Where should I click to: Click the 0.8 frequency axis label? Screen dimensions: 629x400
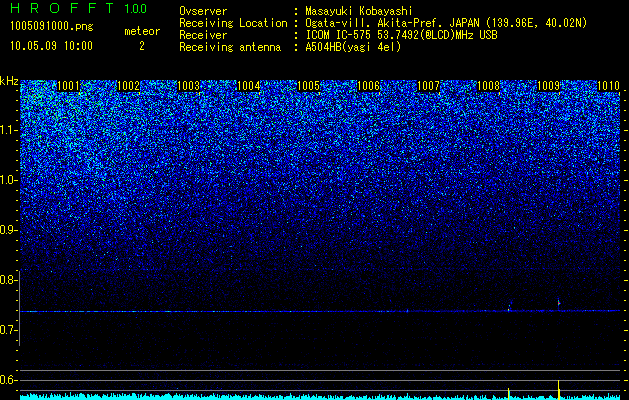(7, 280)
